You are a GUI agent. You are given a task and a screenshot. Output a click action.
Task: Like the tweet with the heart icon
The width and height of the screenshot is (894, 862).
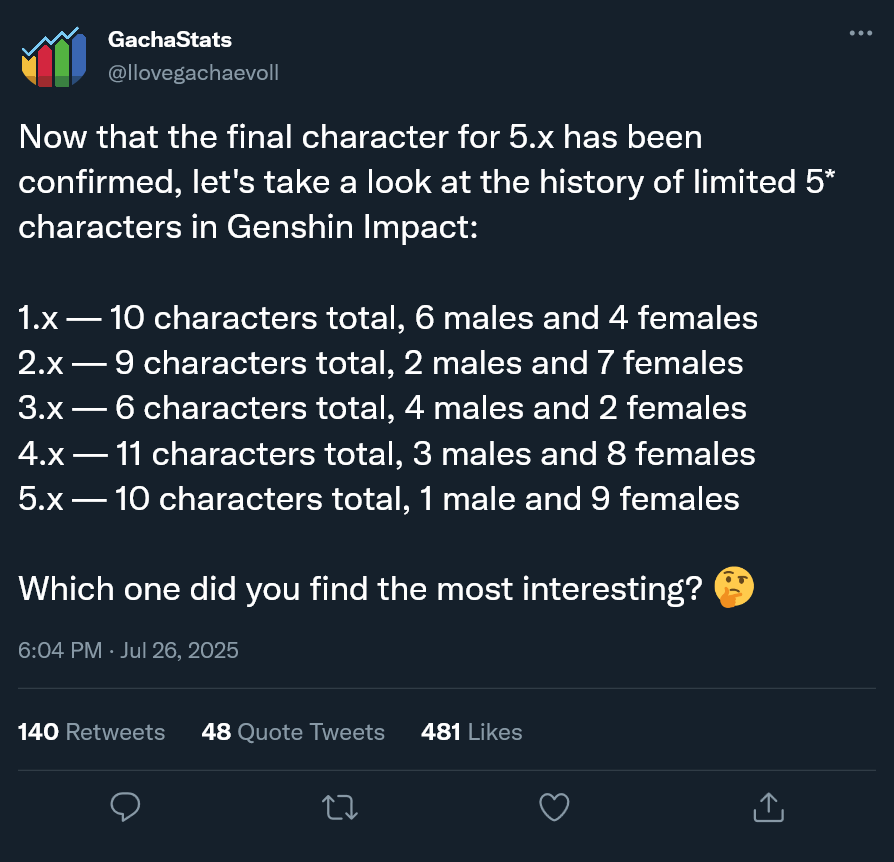click(553, 807)
